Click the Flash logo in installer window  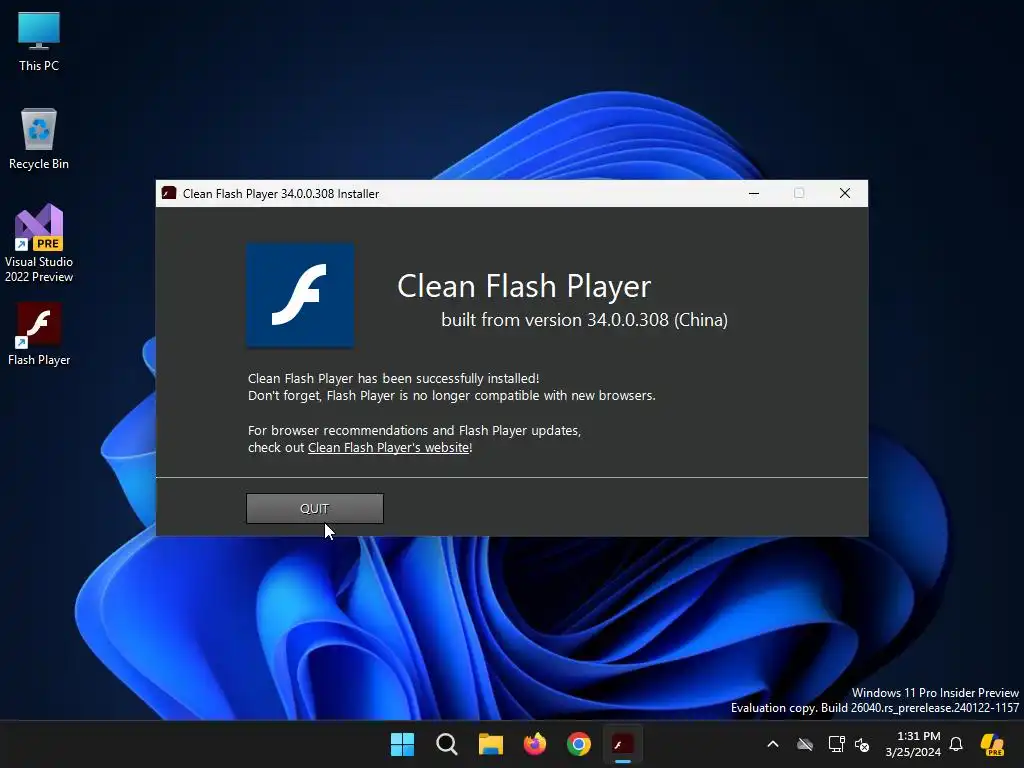pos(300,295)
